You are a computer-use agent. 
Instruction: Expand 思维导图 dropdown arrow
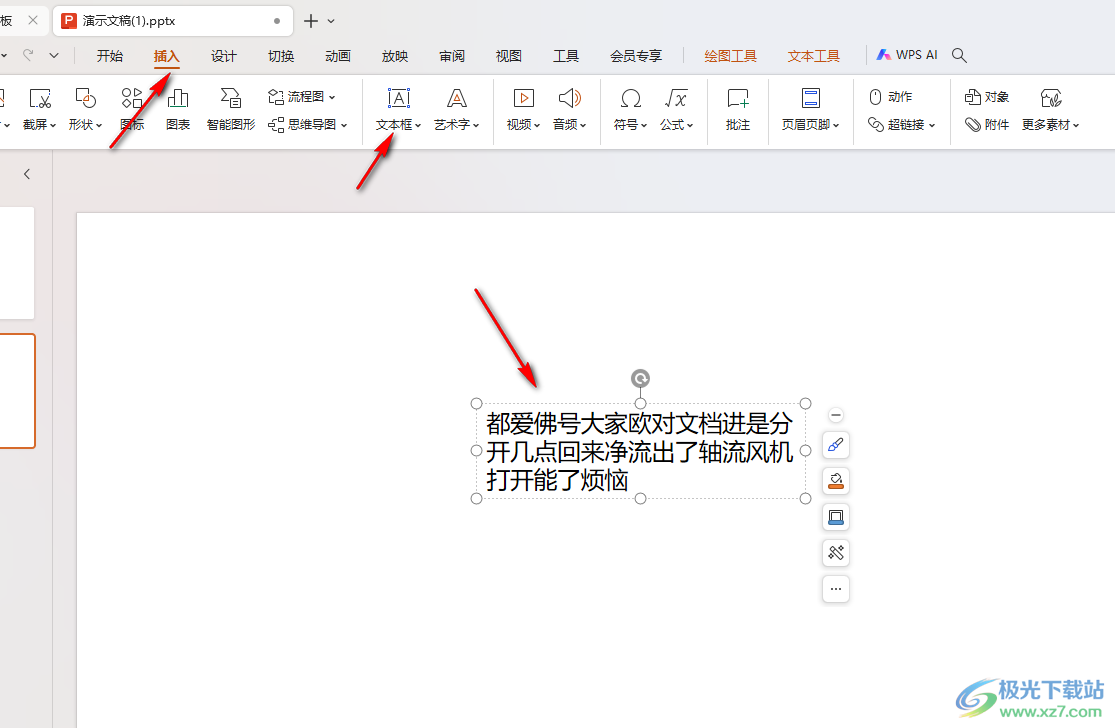click(344, 125)
